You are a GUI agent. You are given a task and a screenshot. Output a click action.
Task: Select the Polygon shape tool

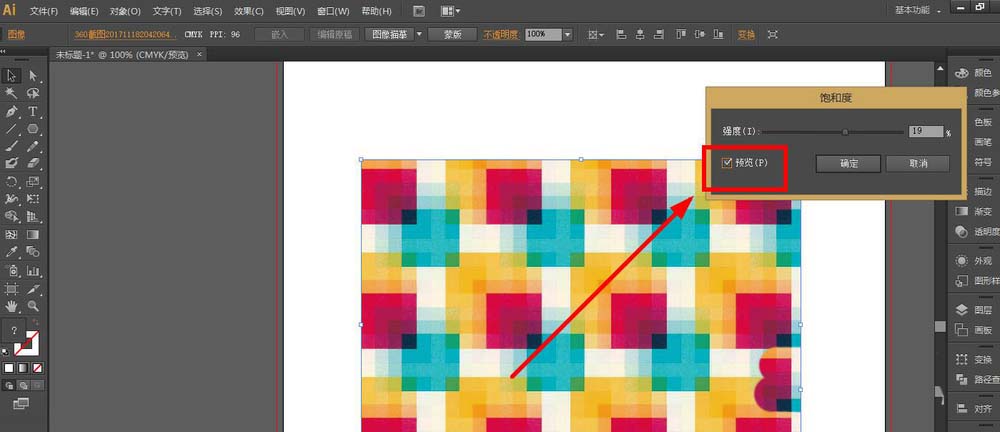click(33, 129)
